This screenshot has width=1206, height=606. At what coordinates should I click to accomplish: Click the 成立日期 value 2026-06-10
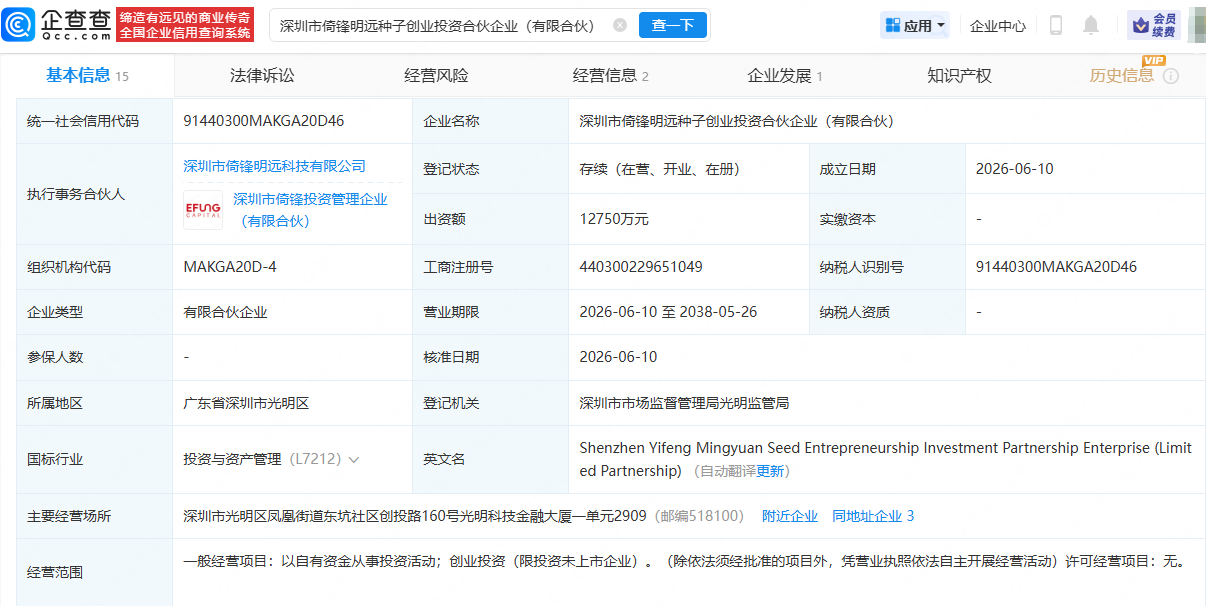click(x=1014, y=169)
